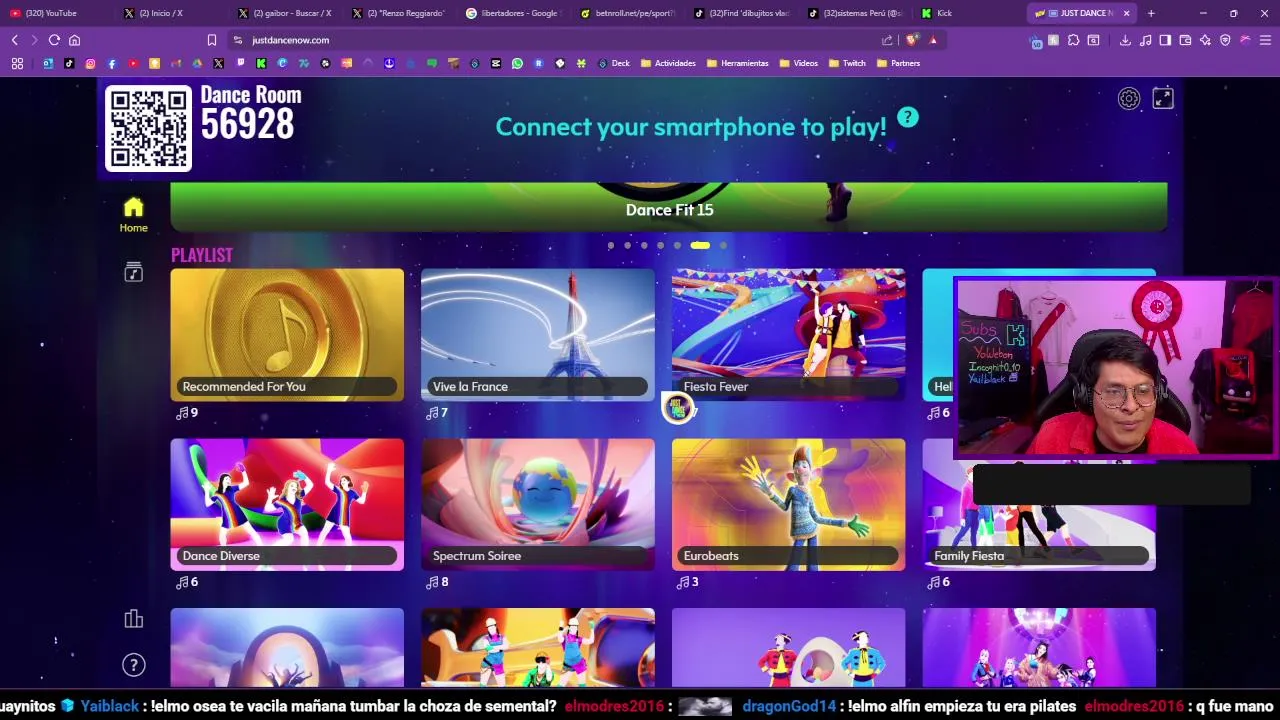Open the Instagram bookmark
This screenshot has height=720, width=1280.
(x=90, y=63)
